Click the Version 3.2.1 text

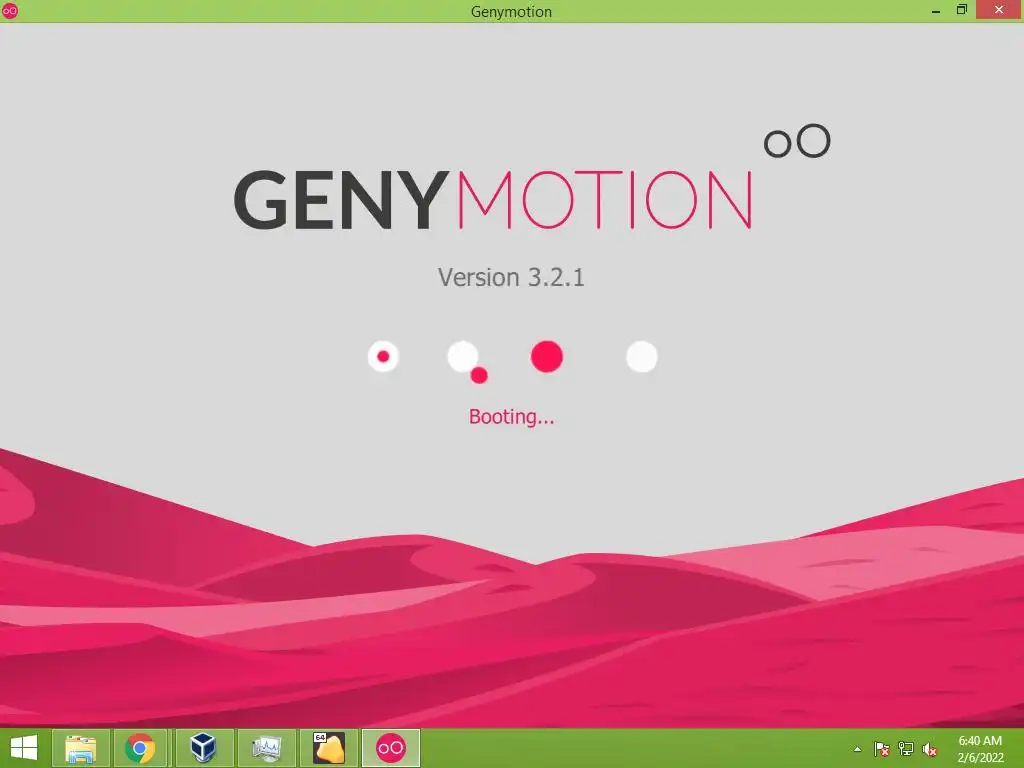point(511,278)
